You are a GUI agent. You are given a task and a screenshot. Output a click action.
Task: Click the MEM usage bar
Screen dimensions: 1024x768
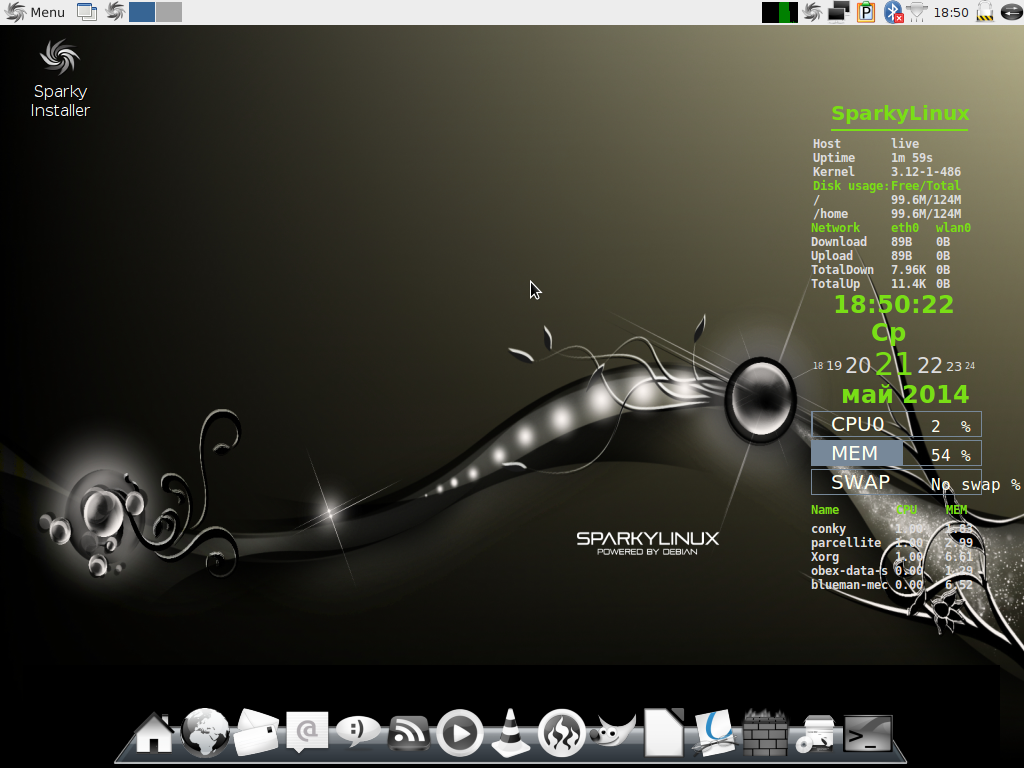896,453
